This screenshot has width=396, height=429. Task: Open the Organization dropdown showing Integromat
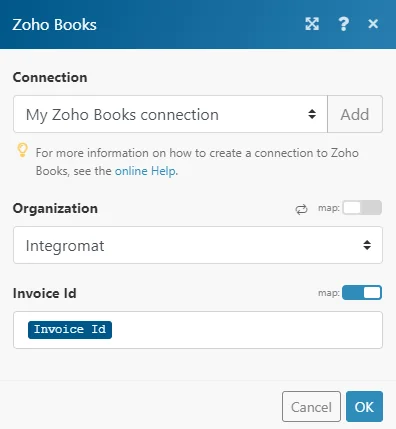(198, 245)
